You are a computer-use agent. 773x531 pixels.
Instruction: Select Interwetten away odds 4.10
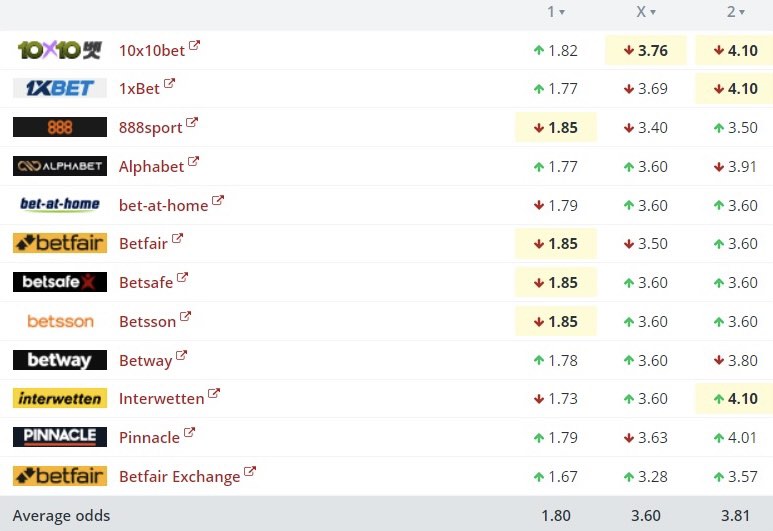(x=735, y=398)
